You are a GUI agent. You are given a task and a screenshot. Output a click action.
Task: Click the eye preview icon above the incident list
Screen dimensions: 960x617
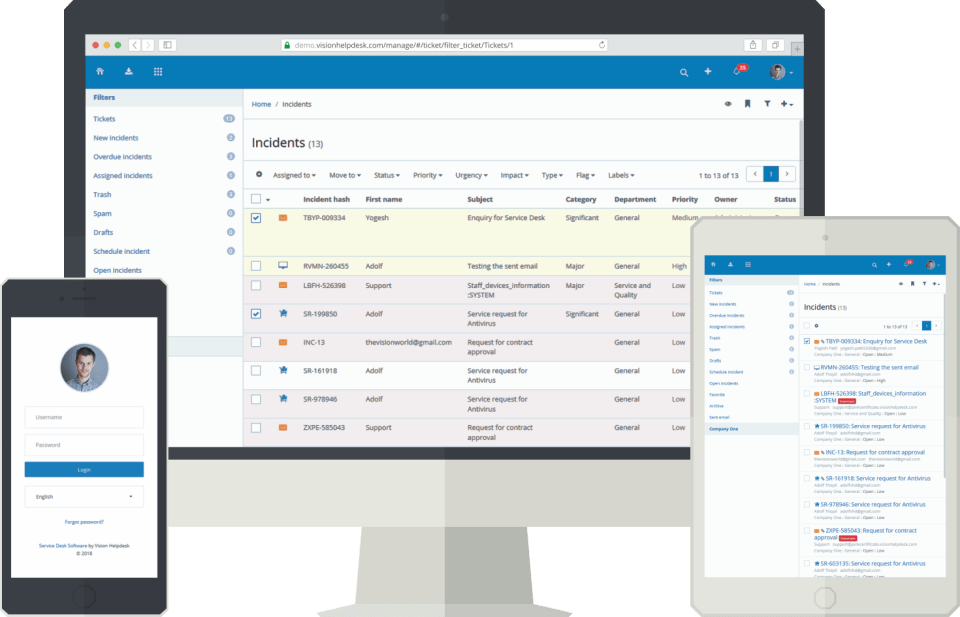click(729, 104)
